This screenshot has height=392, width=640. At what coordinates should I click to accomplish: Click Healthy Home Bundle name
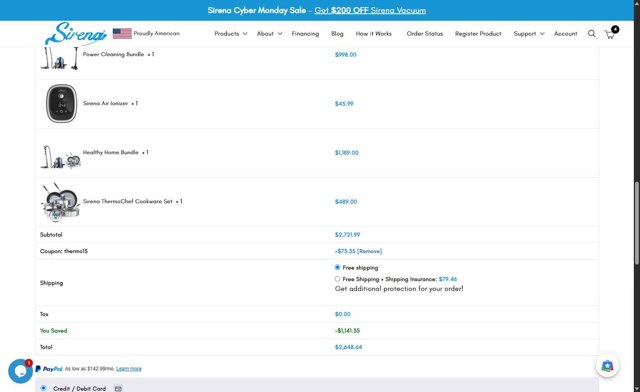111,152
